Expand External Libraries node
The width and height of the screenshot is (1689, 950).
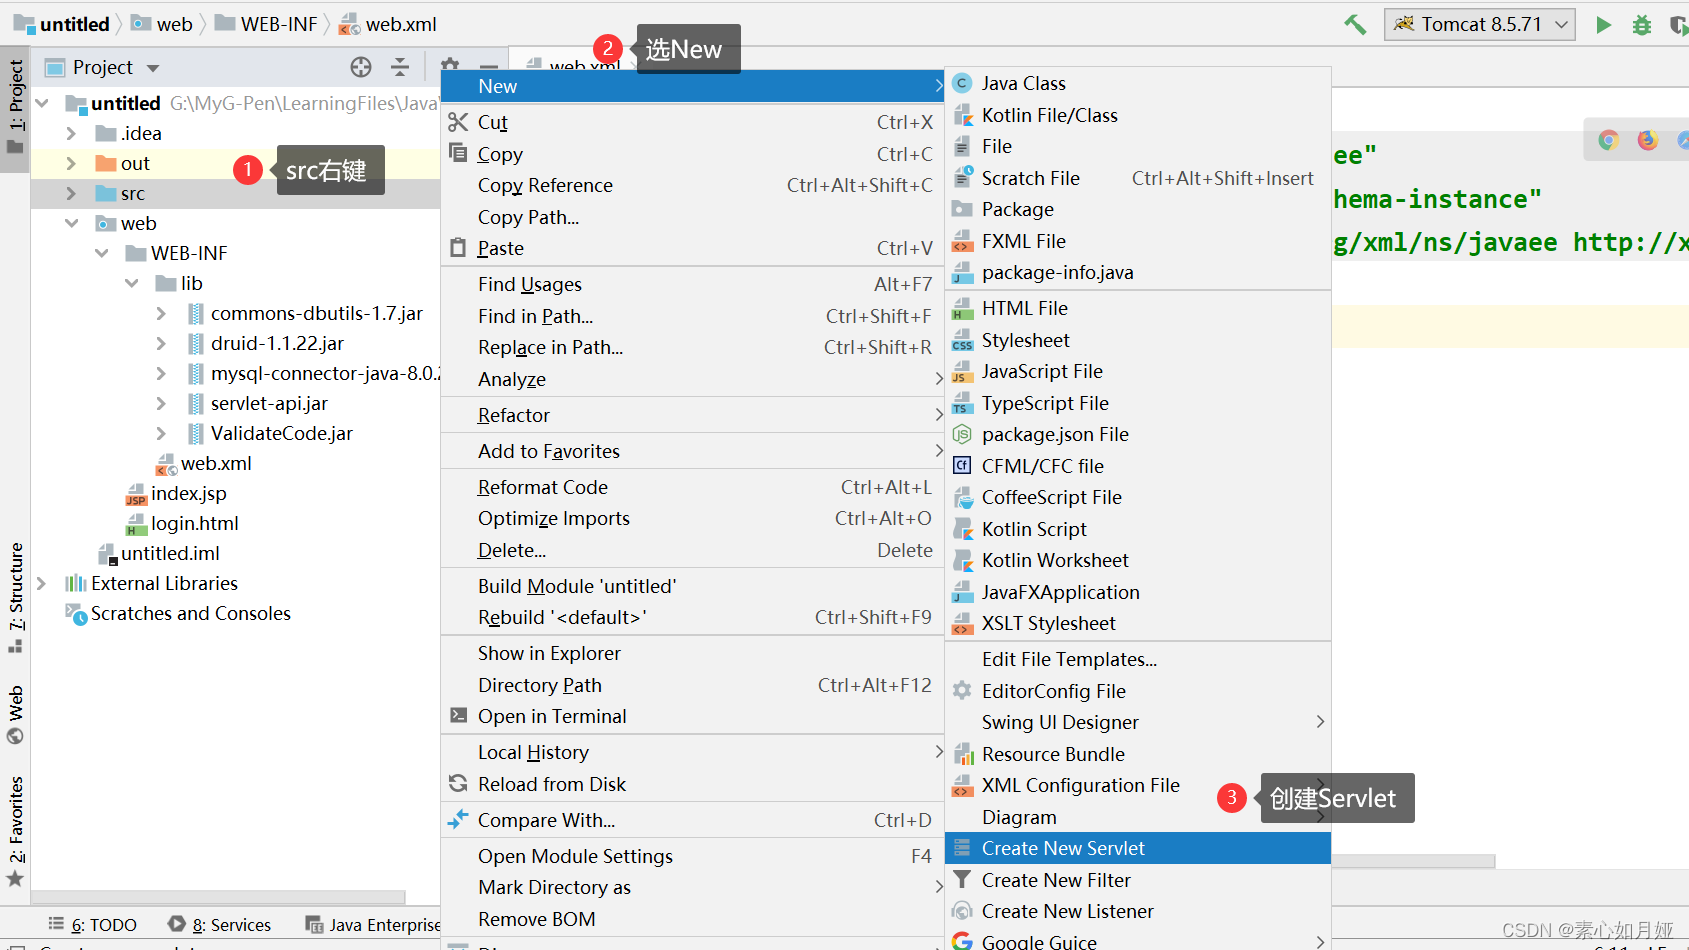click(41, 583)
